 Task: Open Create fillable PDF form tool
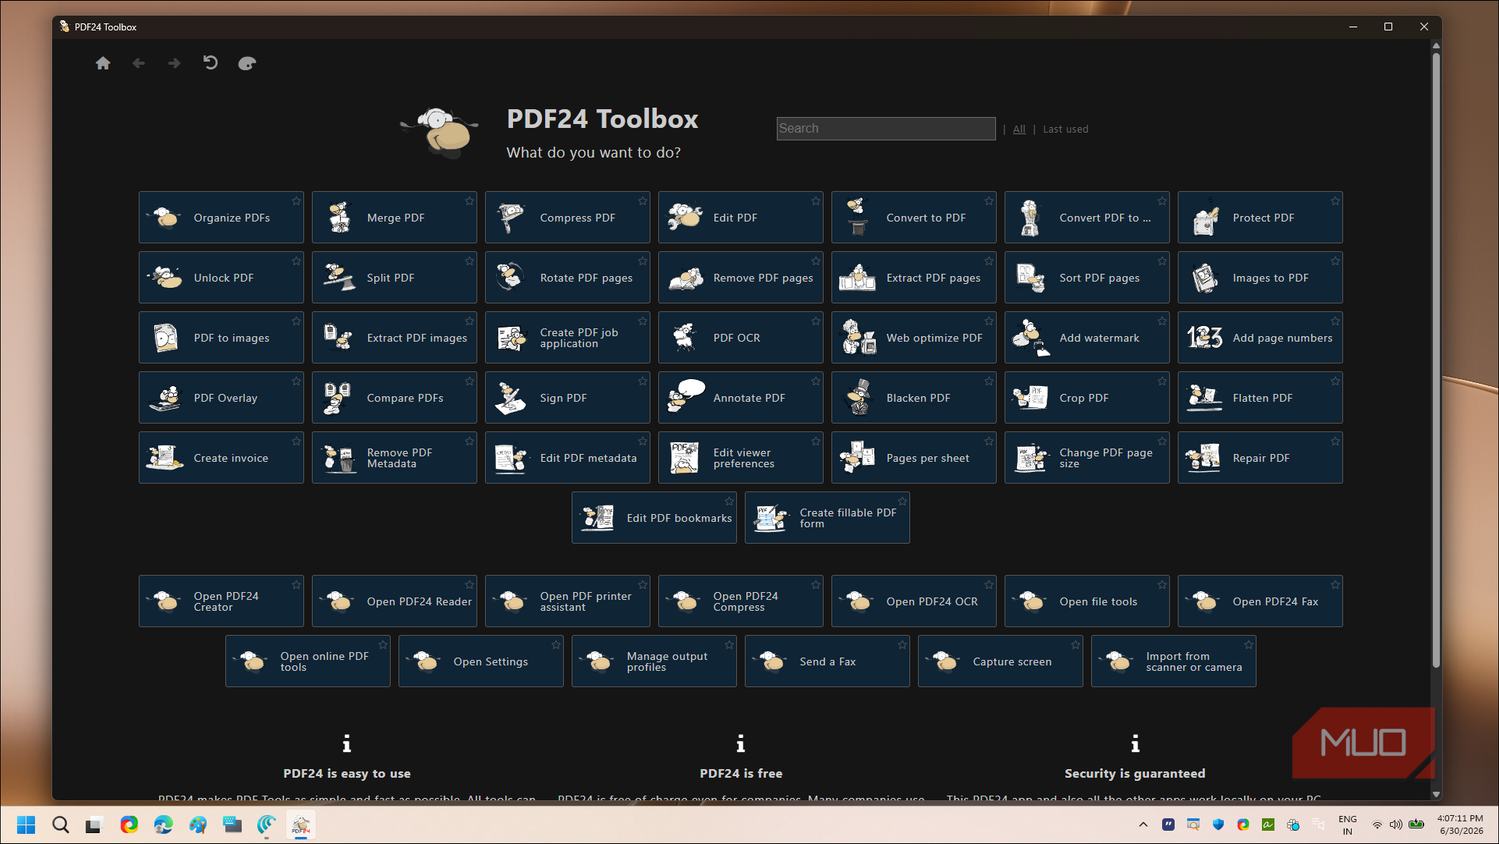pos(827,517)
